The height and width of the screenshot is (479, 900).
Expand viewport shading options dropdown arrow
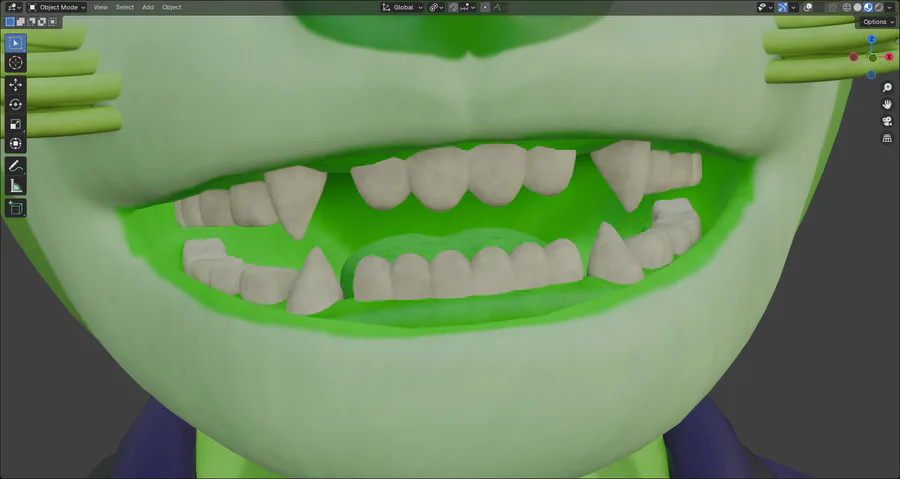[889, 7]
